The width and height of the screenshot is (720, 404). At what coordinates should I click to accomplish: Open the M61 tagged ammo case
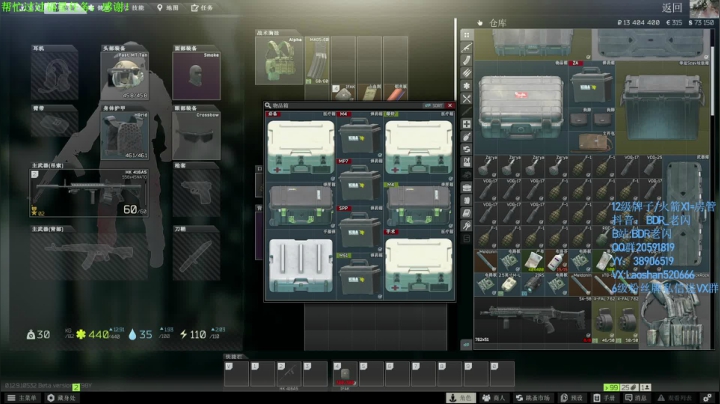(x=360, y=276)
